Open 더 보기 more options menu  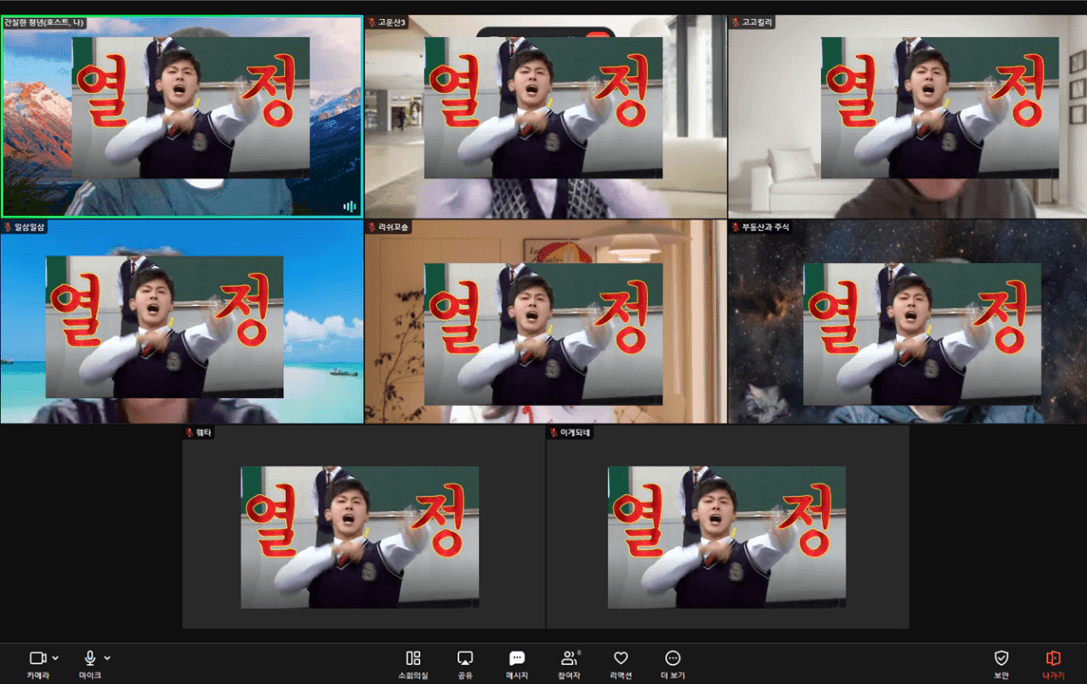pos(672,664)
